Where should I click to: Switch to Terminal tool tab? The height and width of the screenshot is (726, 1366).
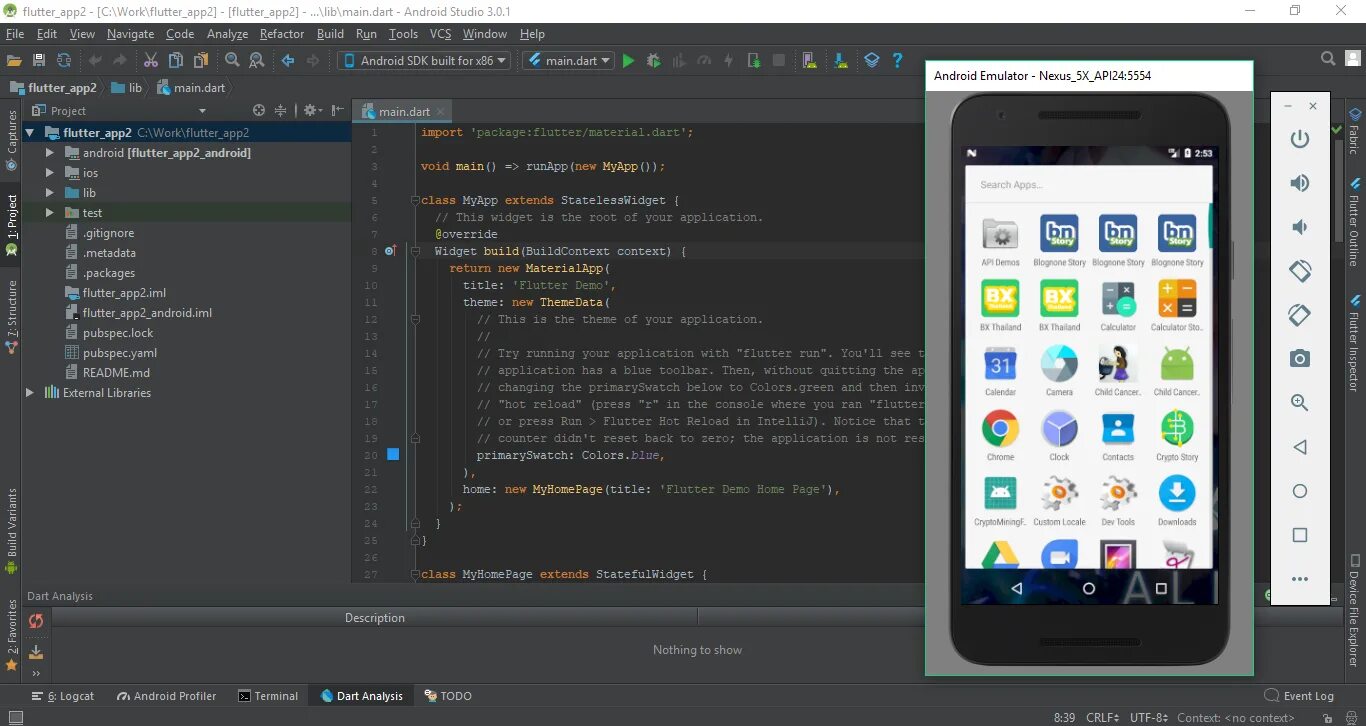click(x=268, y=696)
